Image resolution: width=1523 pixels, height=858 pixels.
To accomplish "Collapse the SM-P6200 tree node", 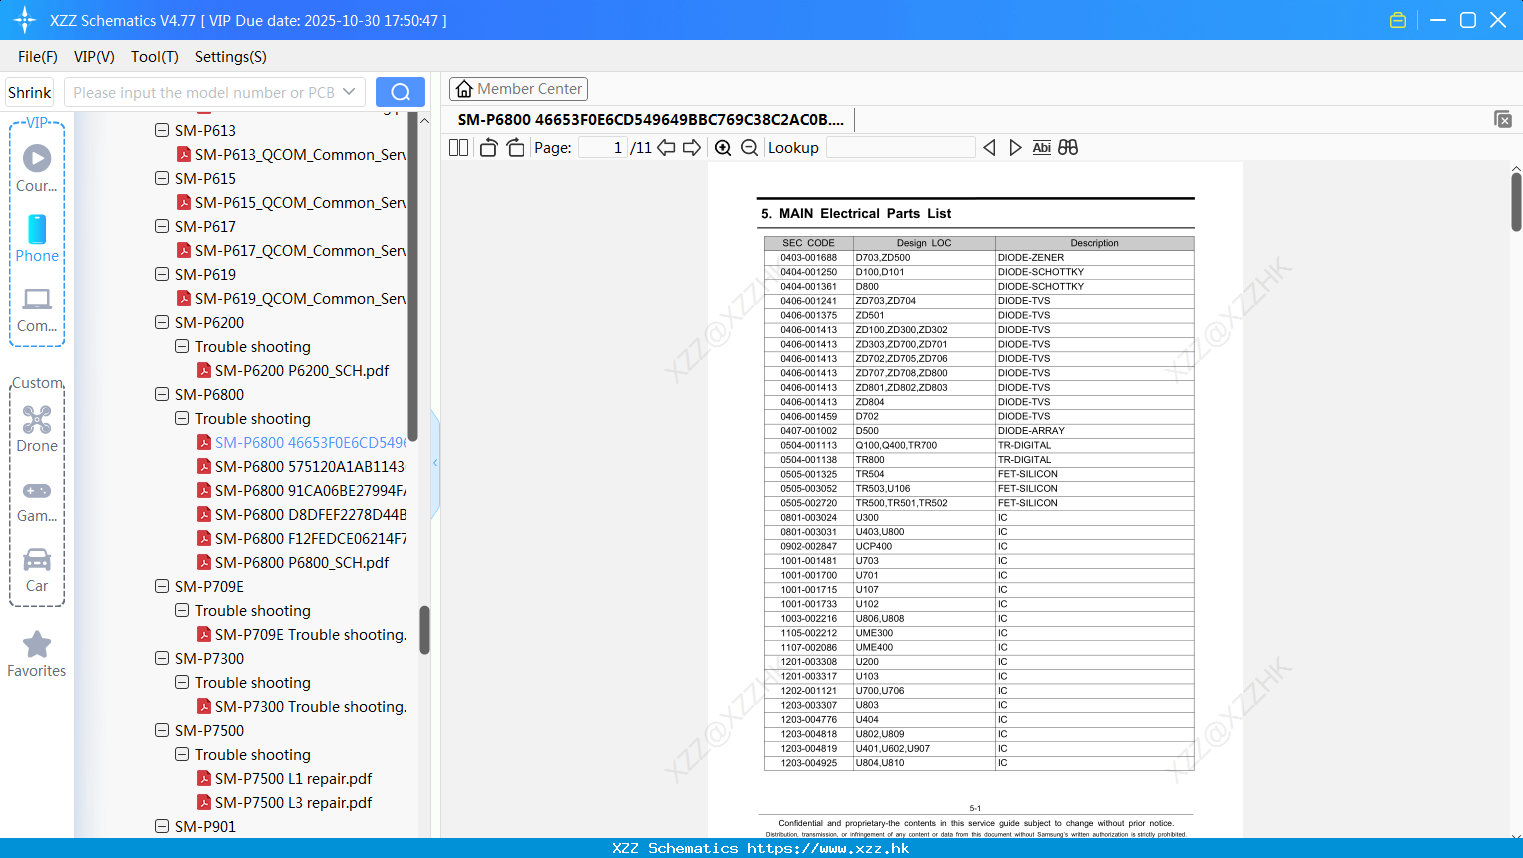I will pyautogui.click(x=162, y=322).
